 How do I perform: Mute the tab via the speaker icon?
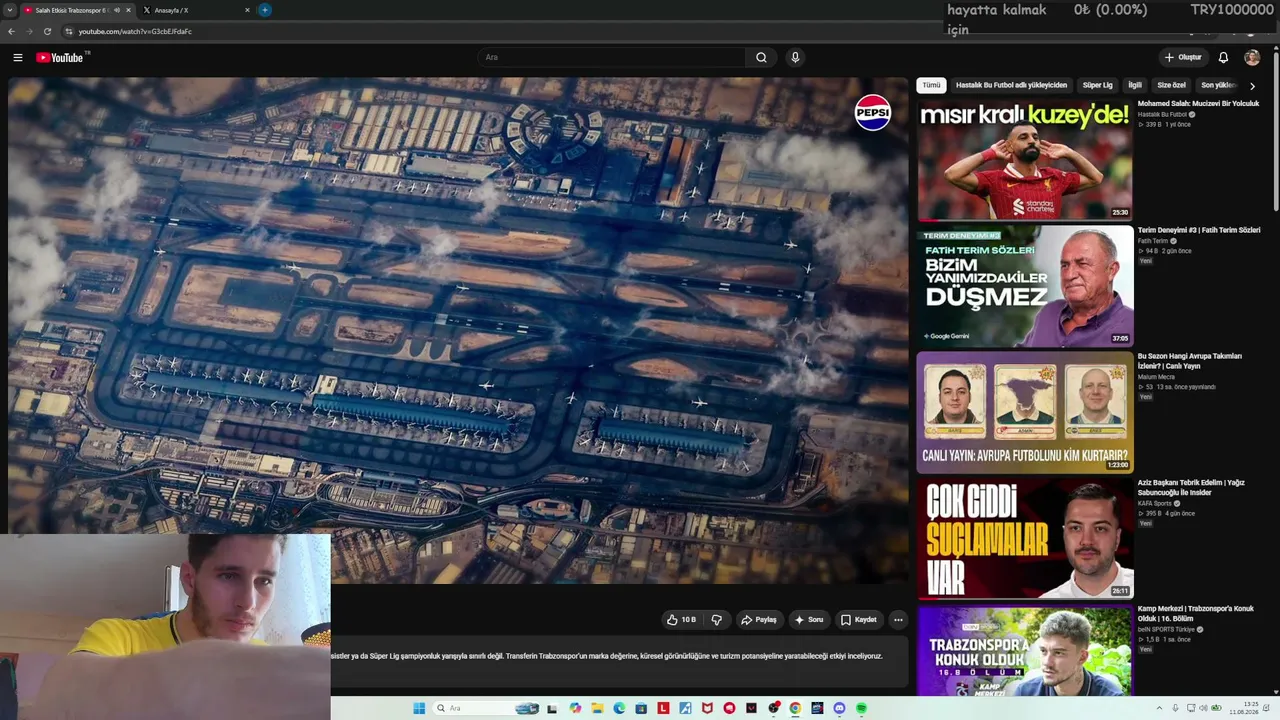point(117,10)
